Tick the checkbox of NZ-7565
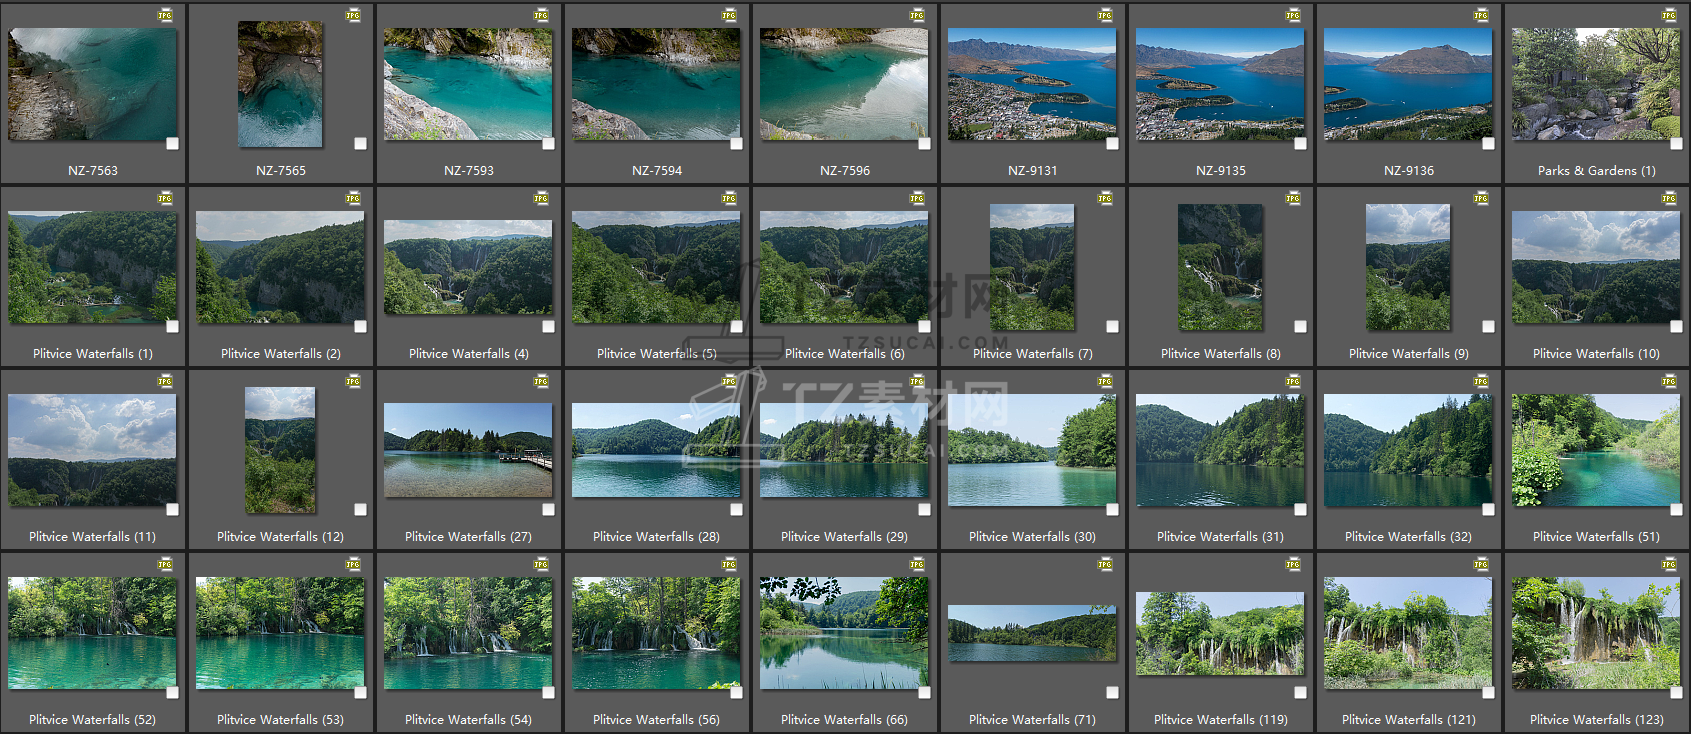Screen dimensions: 1691x734 coord(360,143)
